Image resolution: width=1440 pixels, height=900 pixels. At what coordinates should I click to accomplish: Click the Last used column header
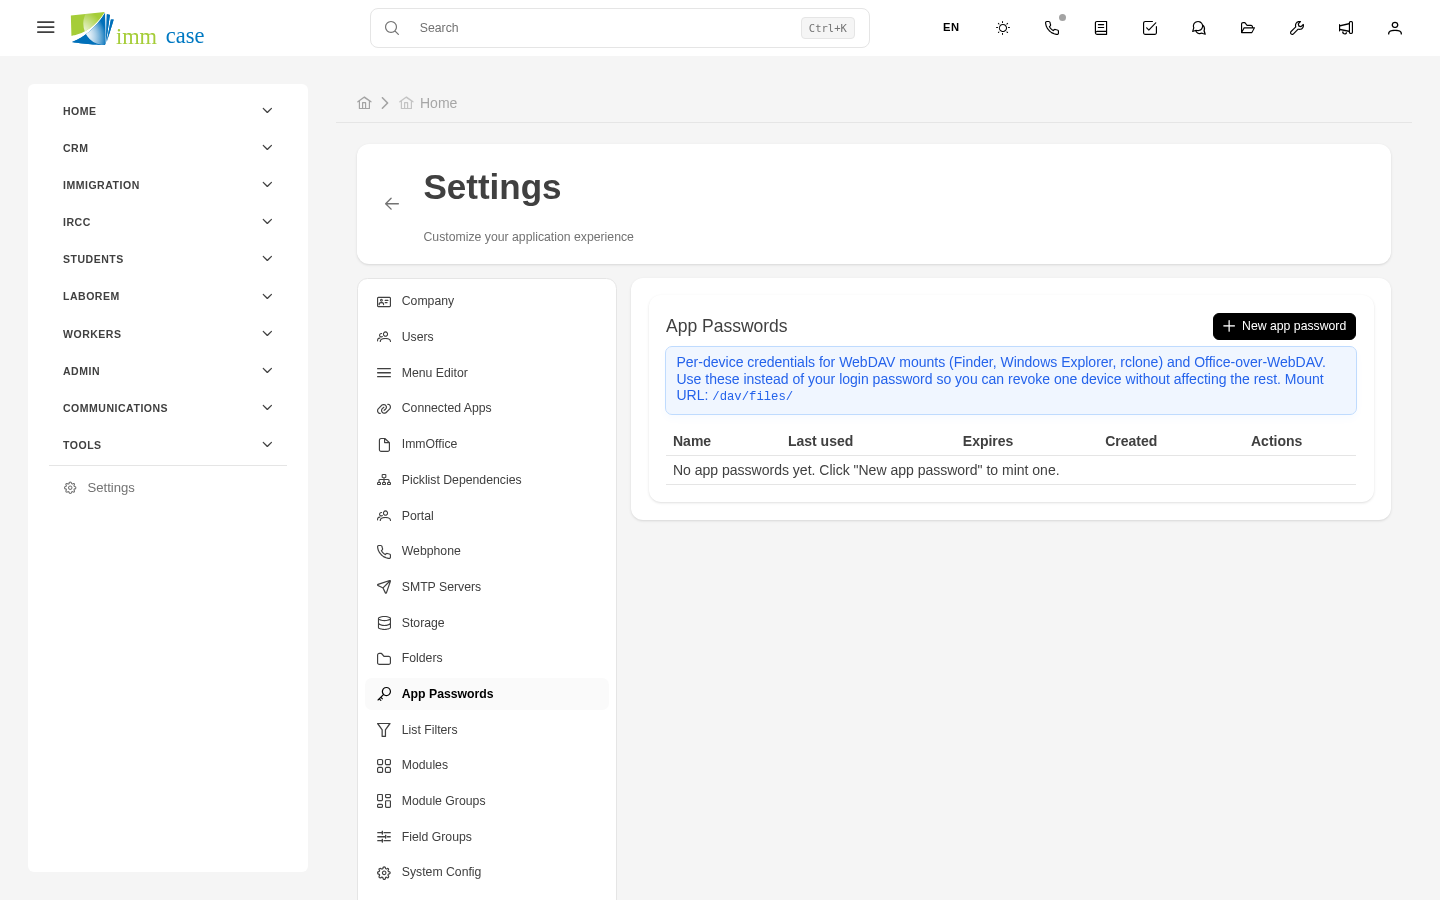[820, 441]
